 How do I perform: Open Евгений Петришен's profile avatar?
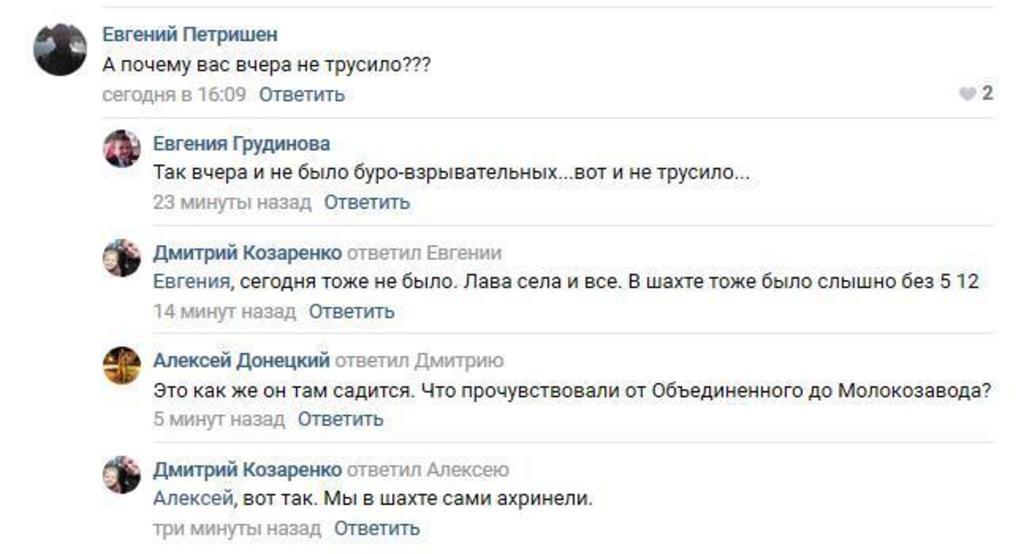(x=60, y=50)
